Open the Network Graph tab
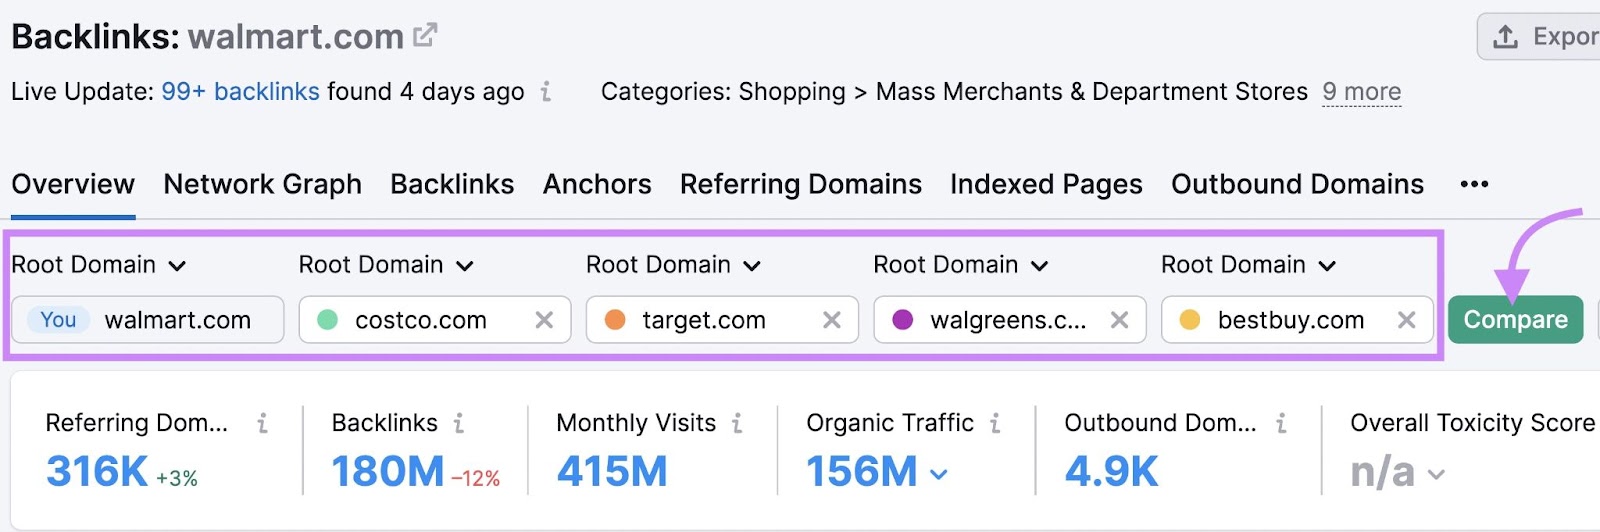Viewport: 1600px width, 532px height. pyautogui.click(x=263, y=185)
